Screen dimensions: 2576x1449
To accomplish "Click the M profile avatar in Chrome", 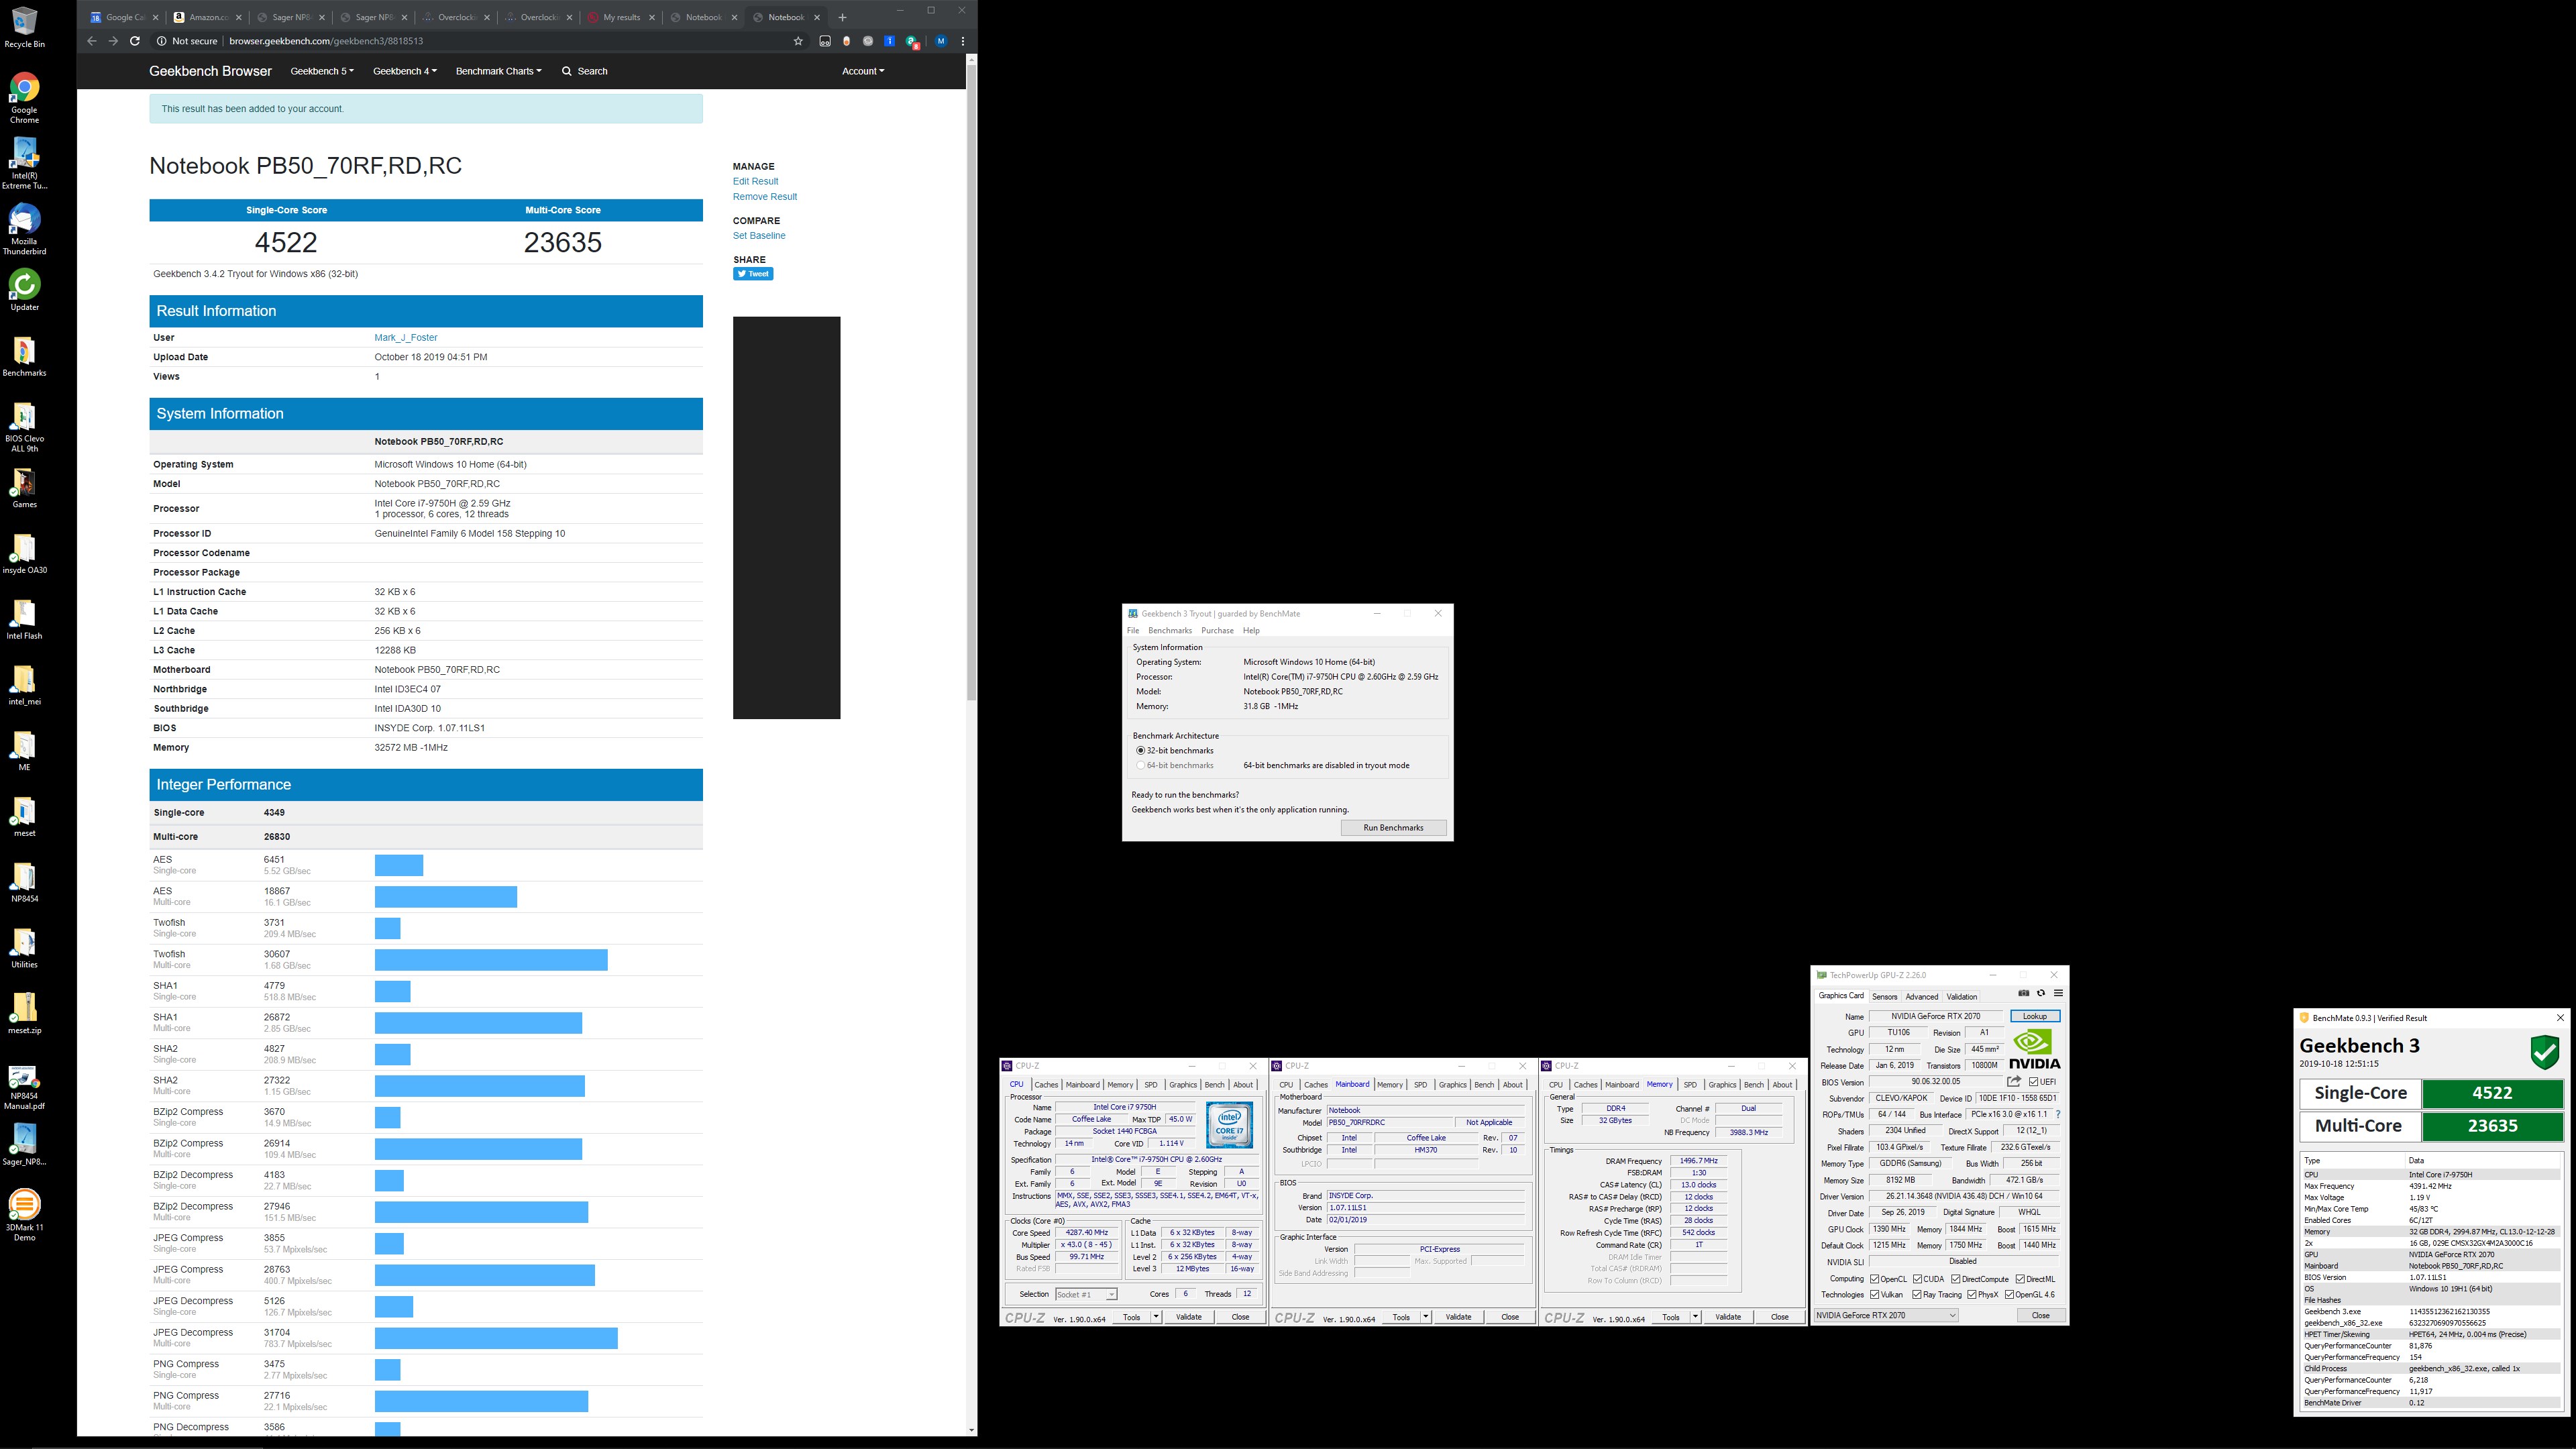I will (941, 41).
